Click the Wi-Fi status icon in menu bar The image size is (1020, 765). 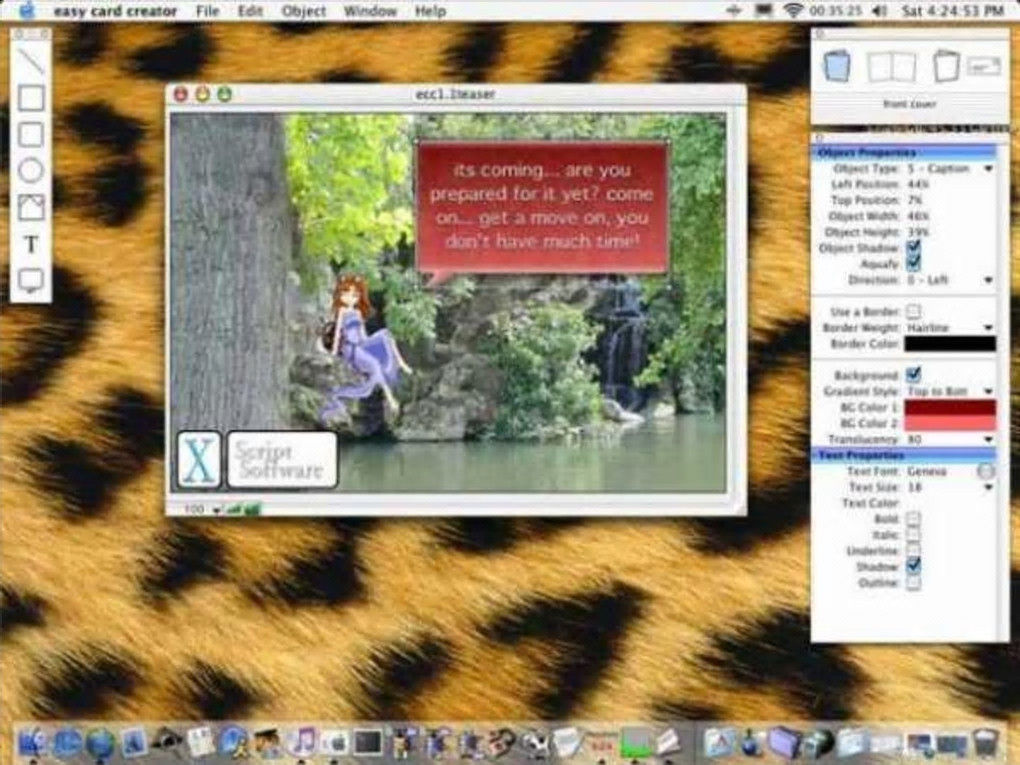793,10
